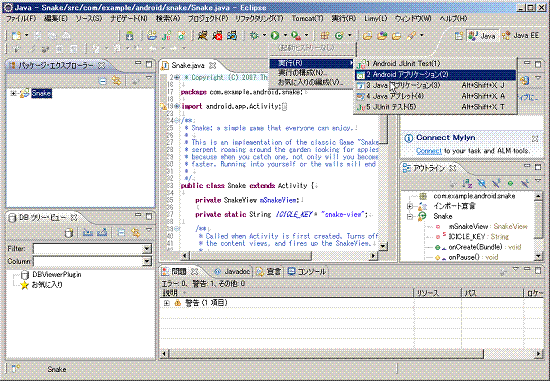Minimize the Package Explorer view
This screenshot has height=381, width=550.
(138, 64)
